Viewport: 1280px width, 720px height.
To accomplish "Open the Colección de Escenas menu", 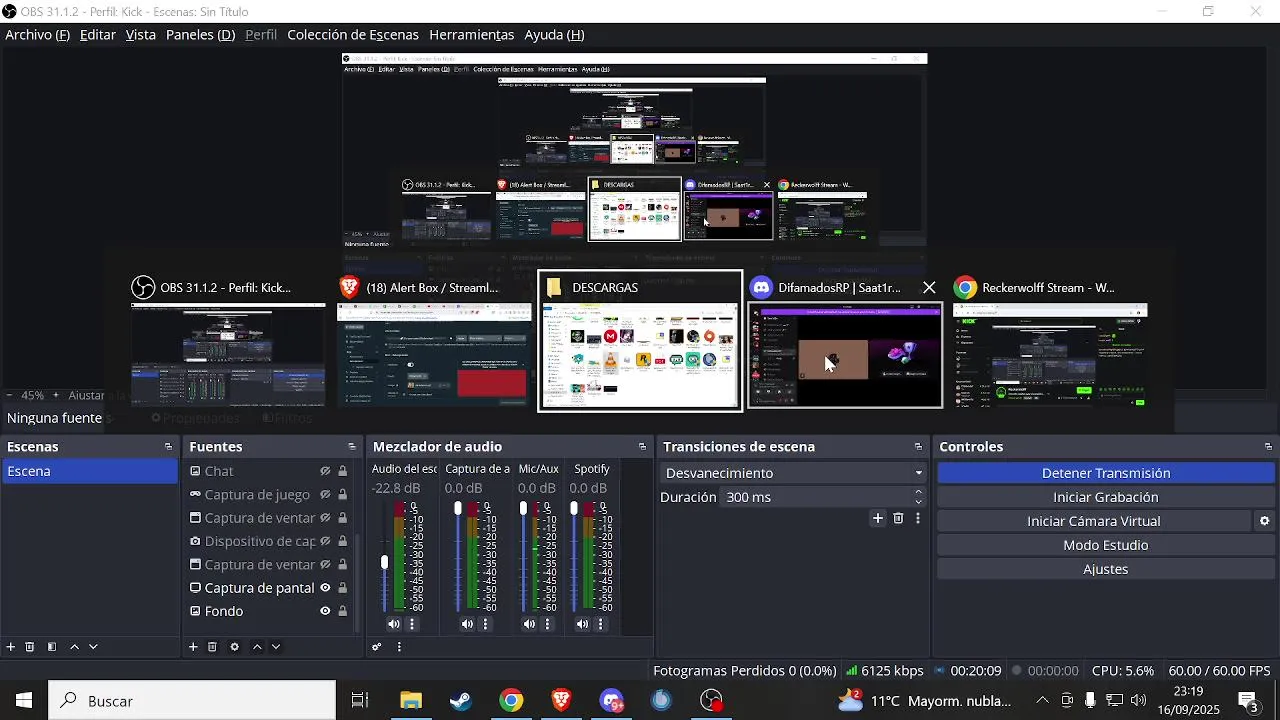I will (x=353, y=34).
